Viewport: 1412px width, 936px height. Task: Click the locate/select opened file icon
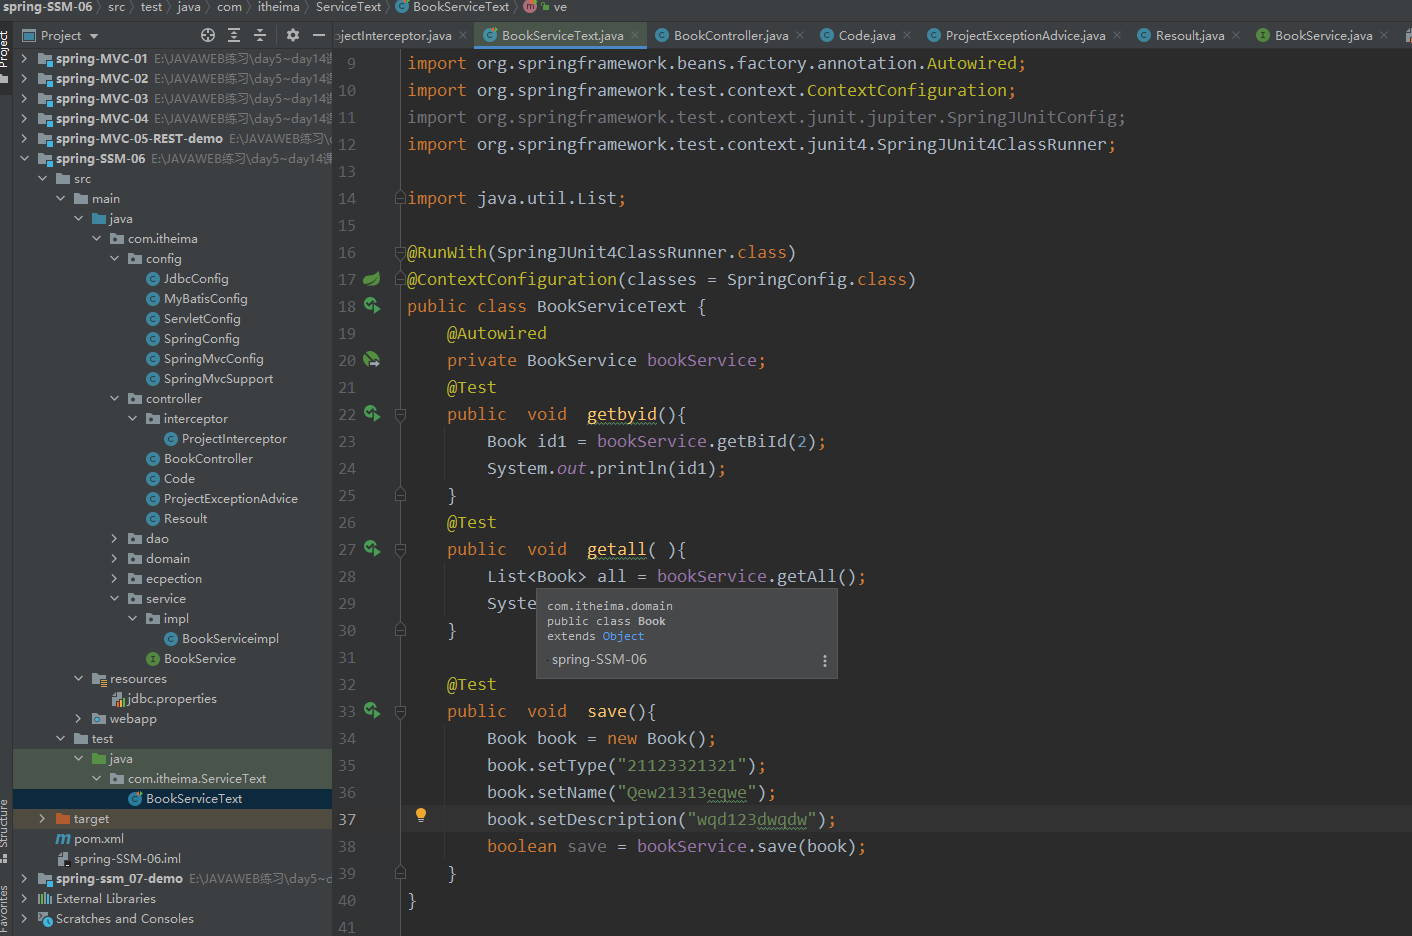point(208,35)
